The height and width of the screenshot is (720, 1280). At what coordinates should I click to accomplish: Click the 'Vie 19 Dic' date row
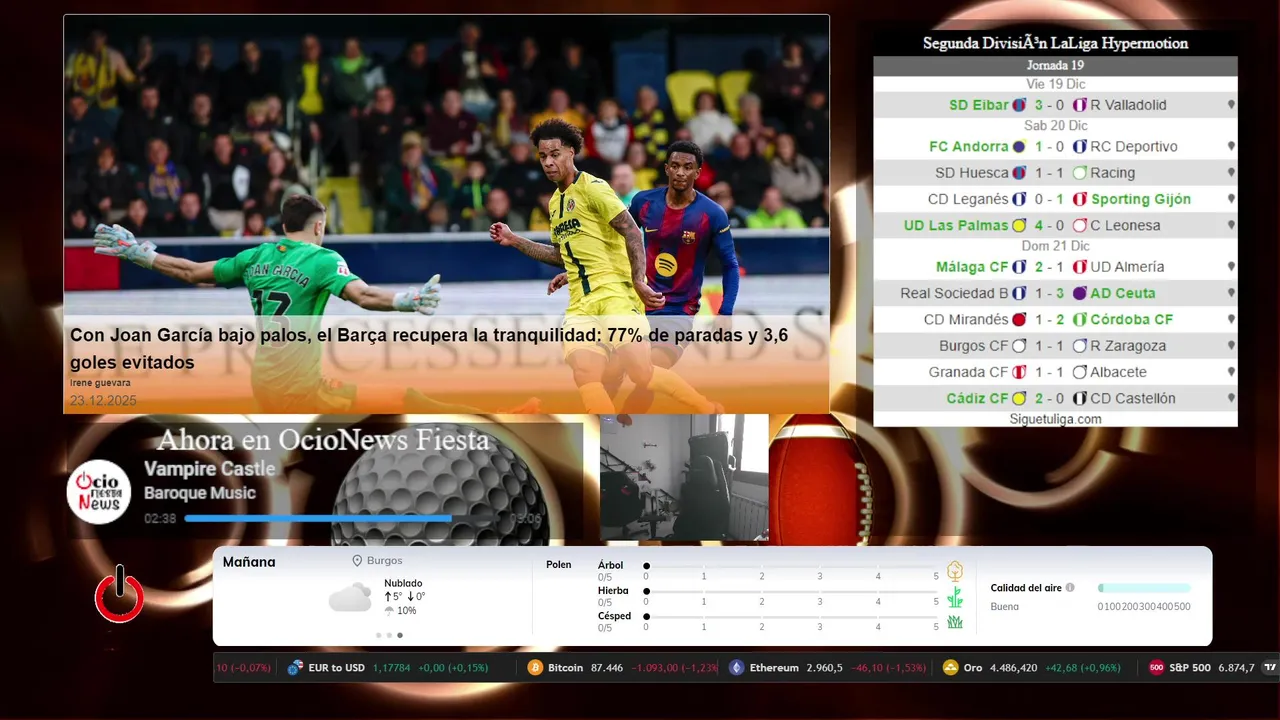tap(1055, 84)
